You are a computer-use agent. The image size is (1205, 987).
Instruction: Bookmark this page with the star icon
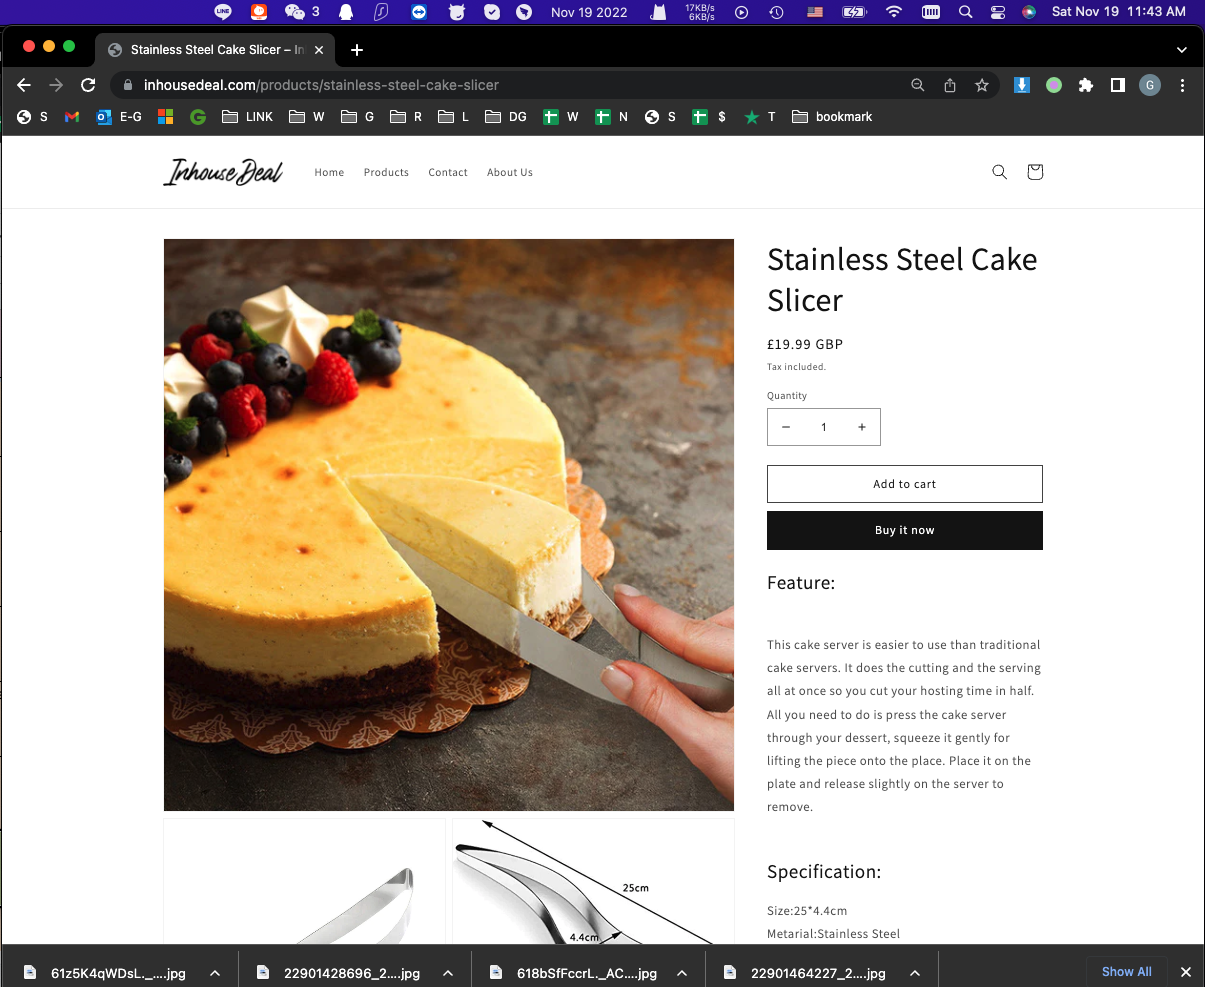[x=982, y=85]
